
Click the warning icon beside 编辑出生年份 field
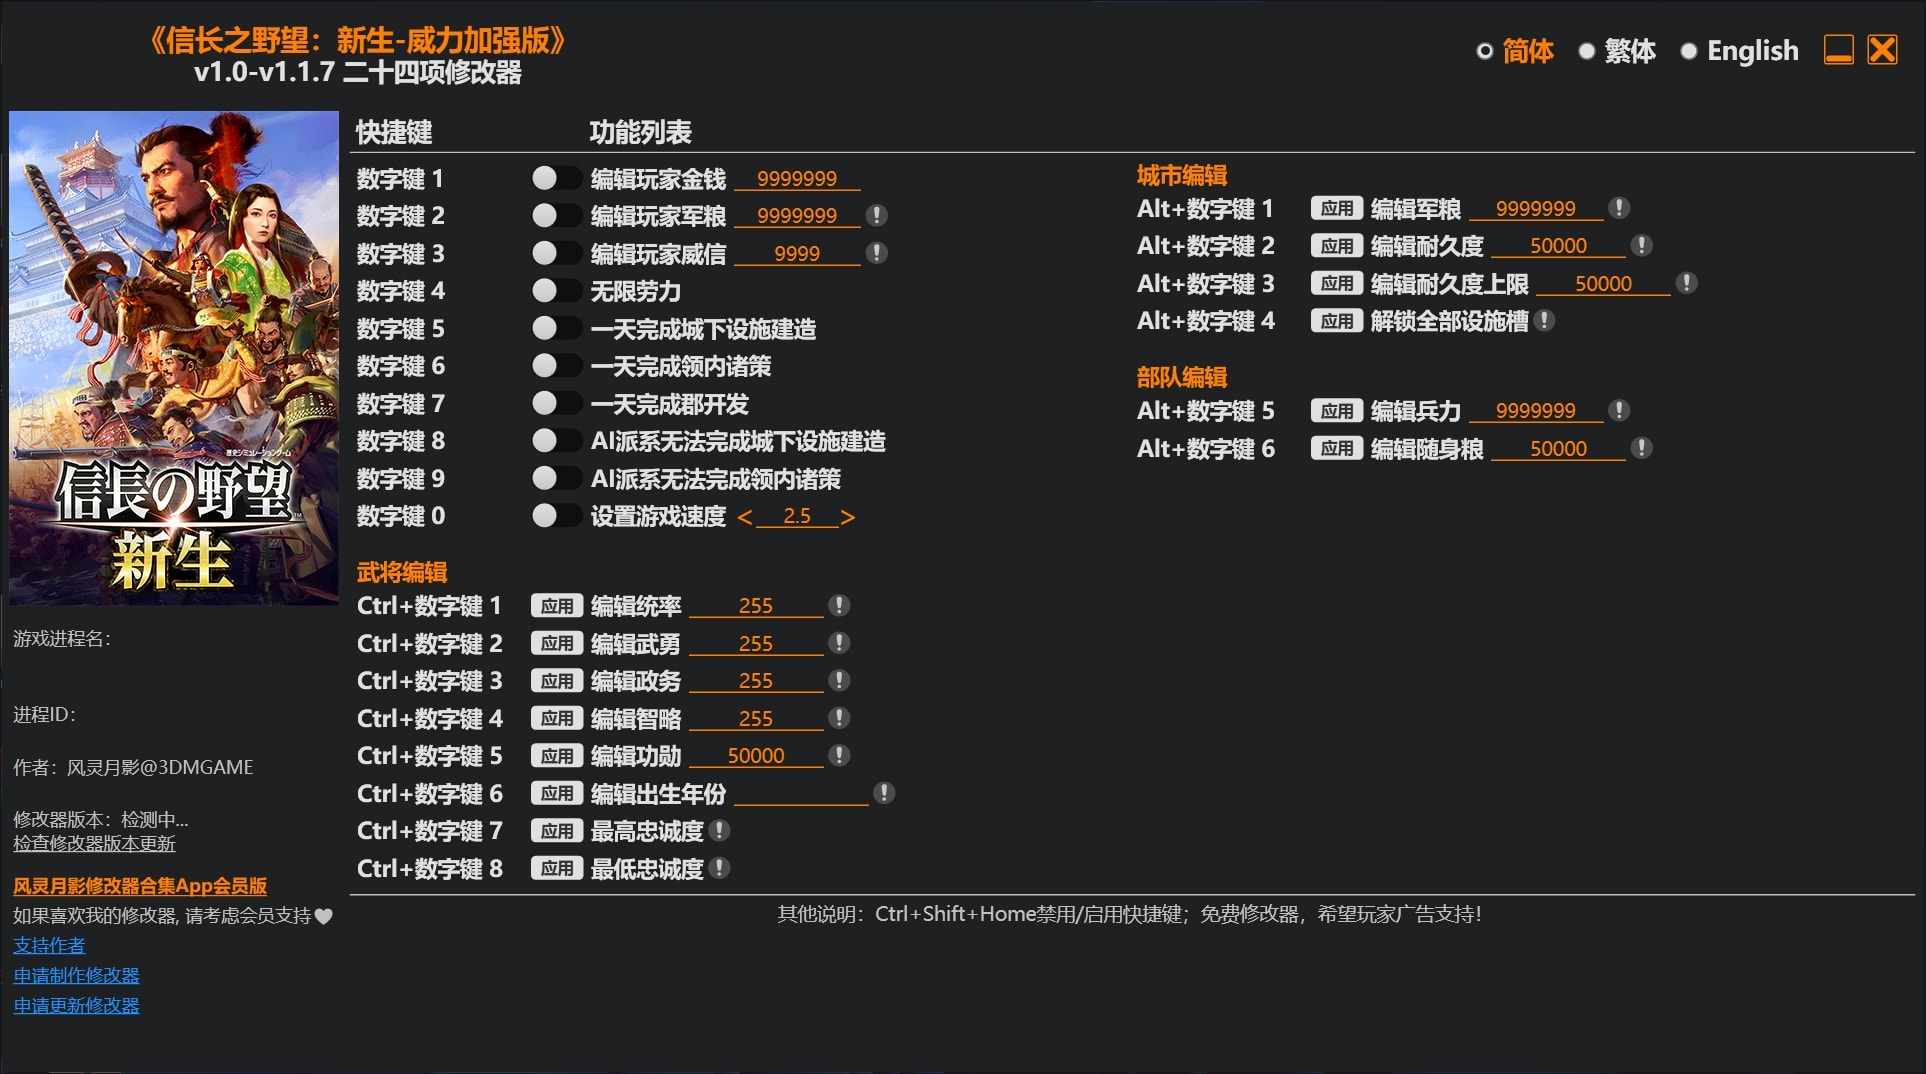click(882, 793)
